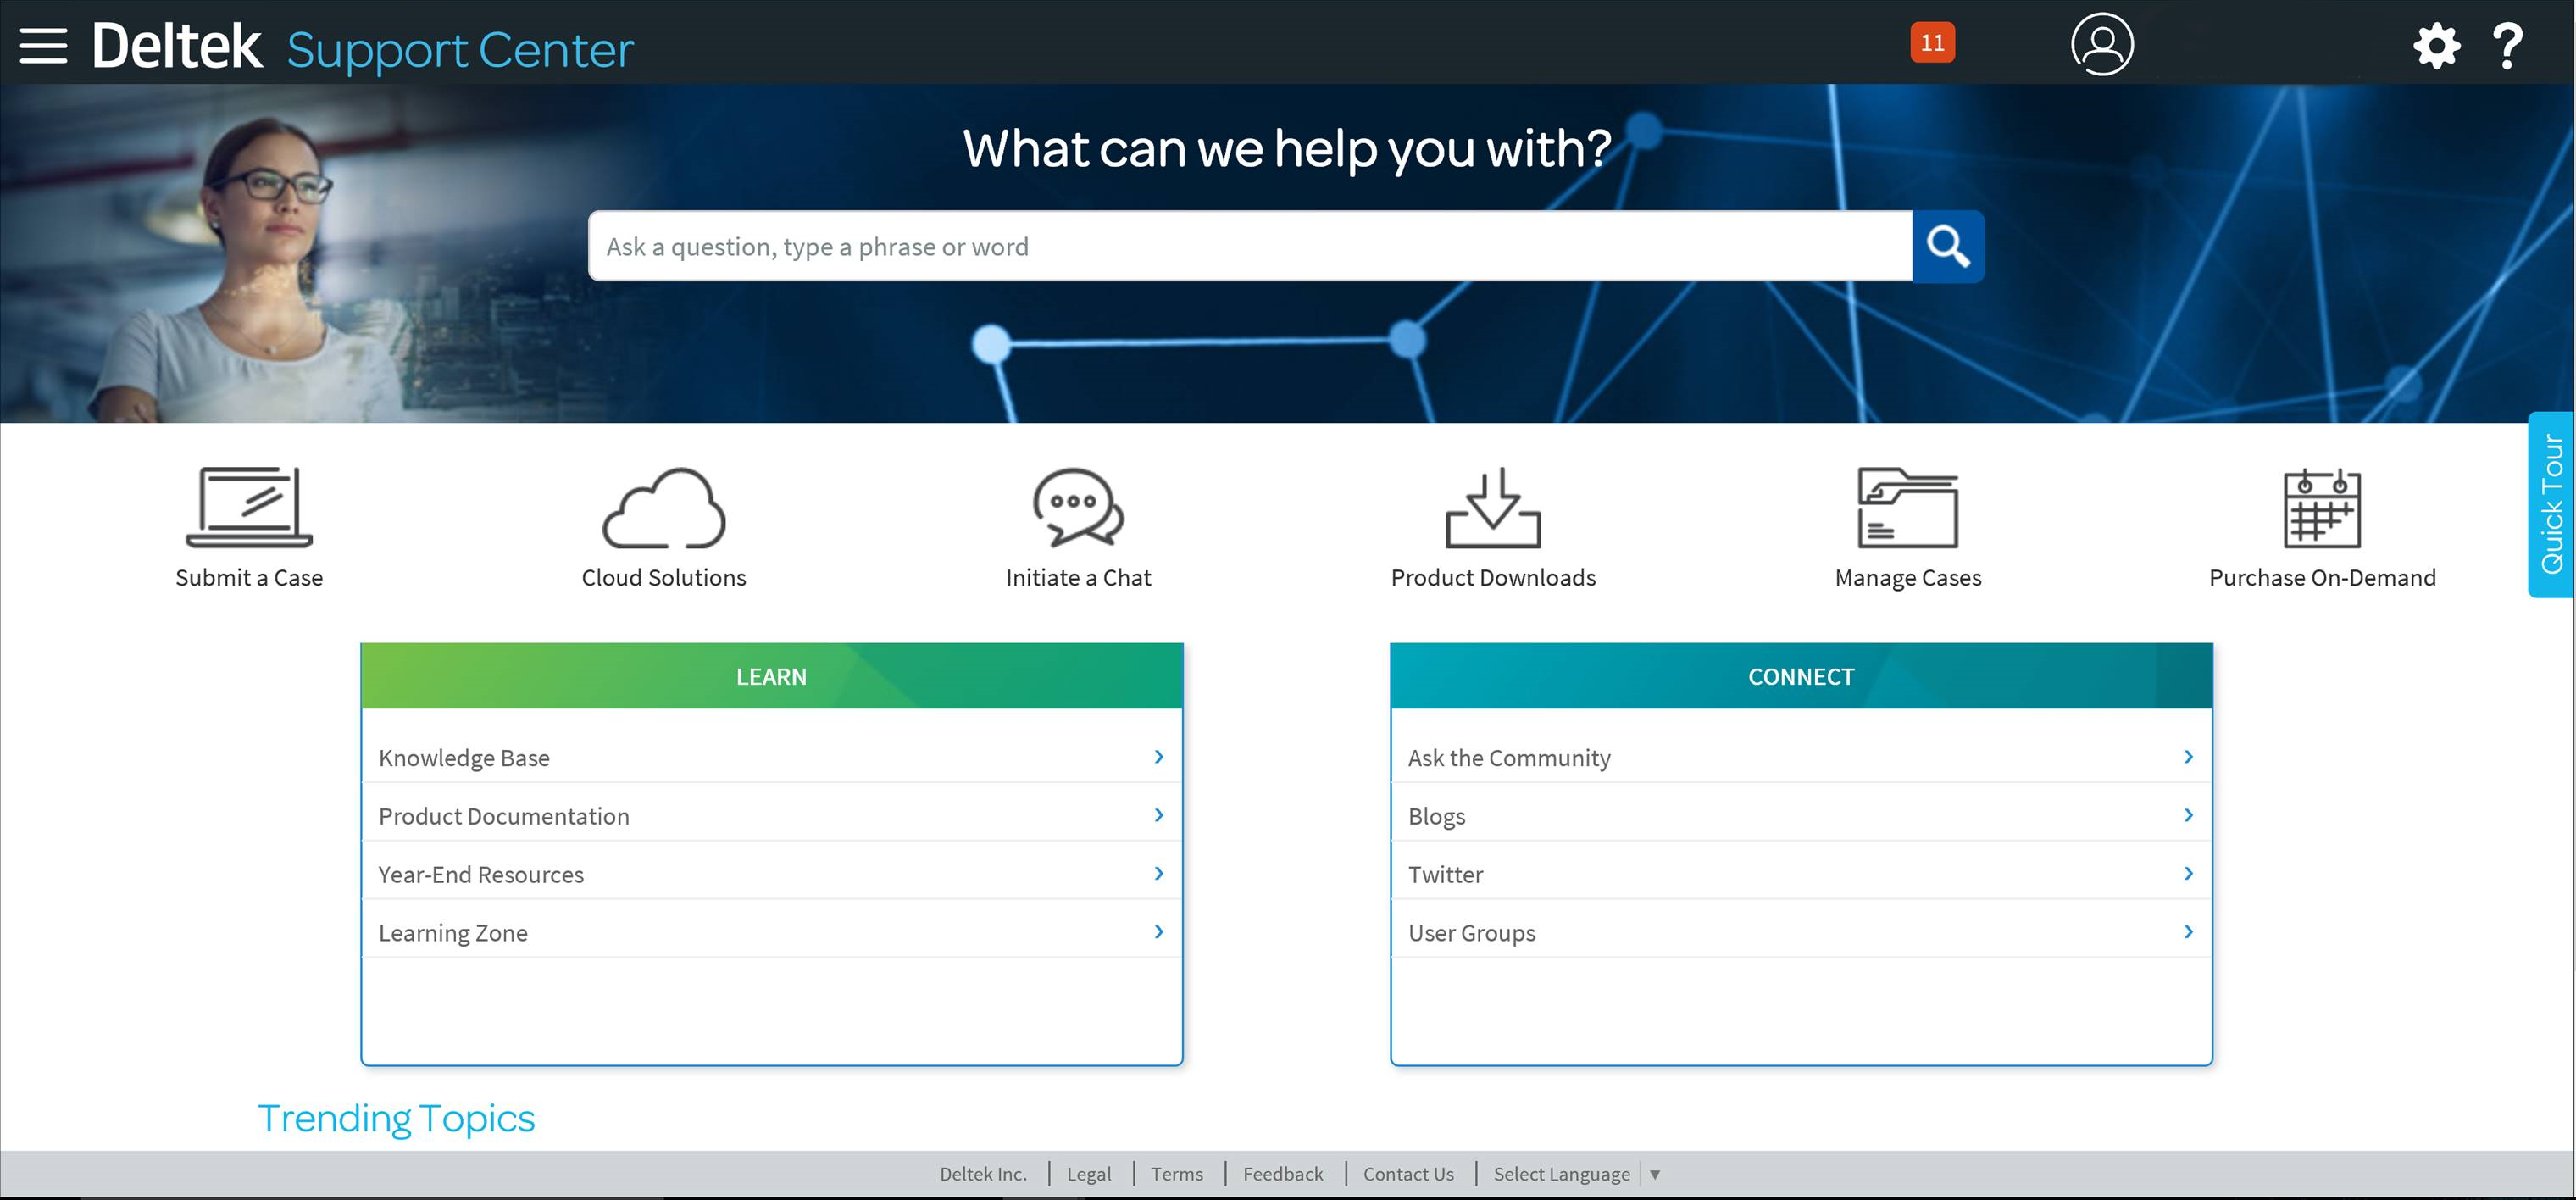
Task: Click the Feedback footer link
Action: pyautogui.click(x=1283, y=1173)
